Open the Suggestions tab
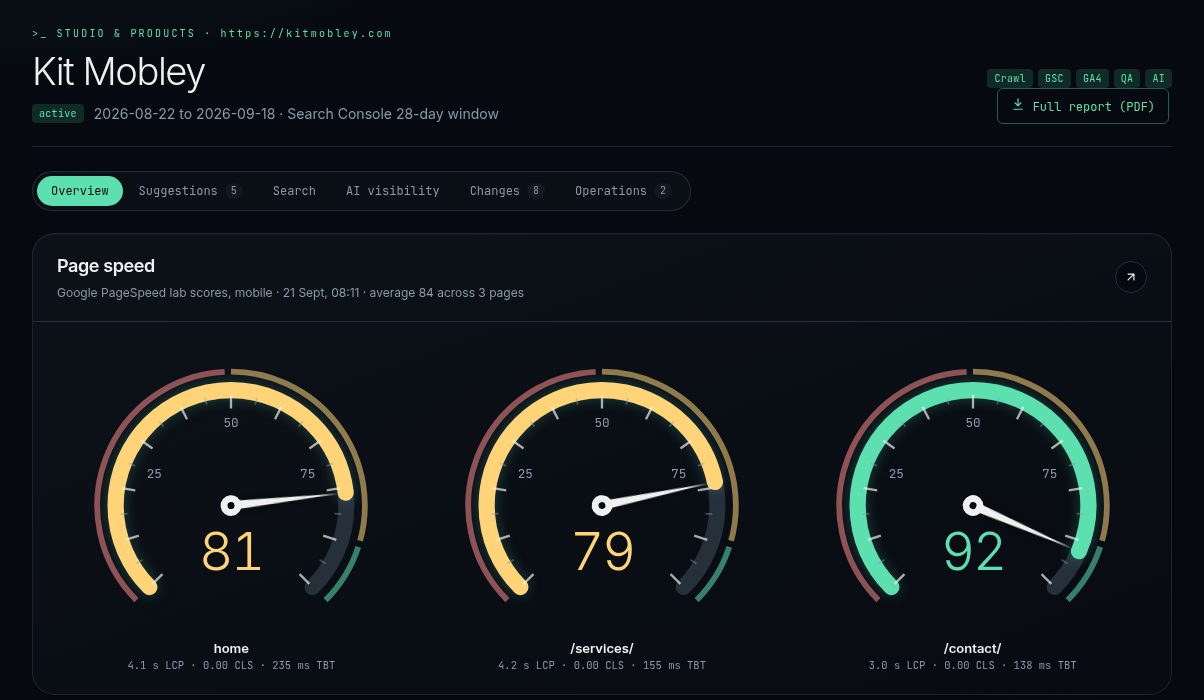The image size is (1204, 700). pyautogui.click(x=190, y=191)
